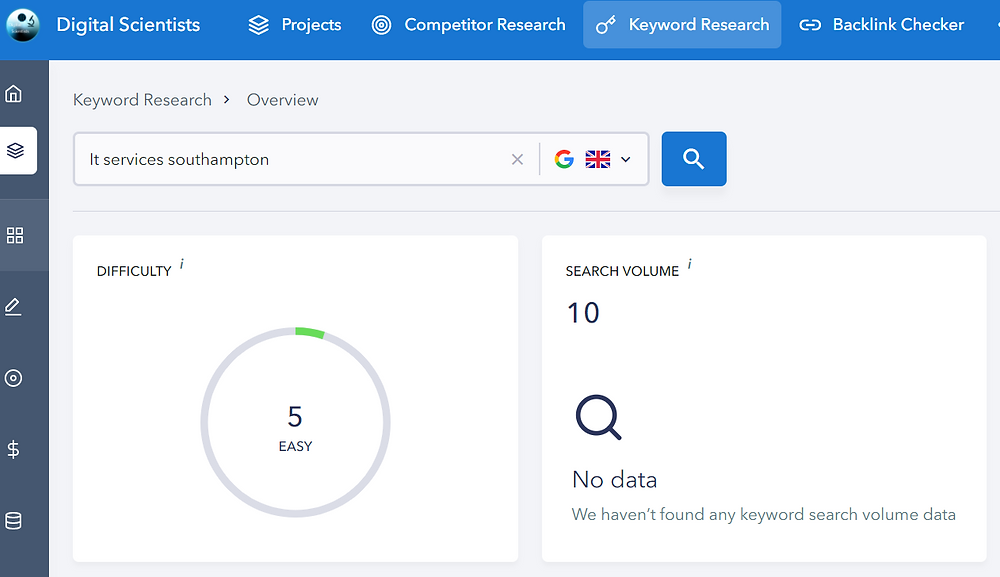Click the no search volume data message
The height and width of the screenshot is (577, 1000).
pyautogui.click(x=763, y=515)
